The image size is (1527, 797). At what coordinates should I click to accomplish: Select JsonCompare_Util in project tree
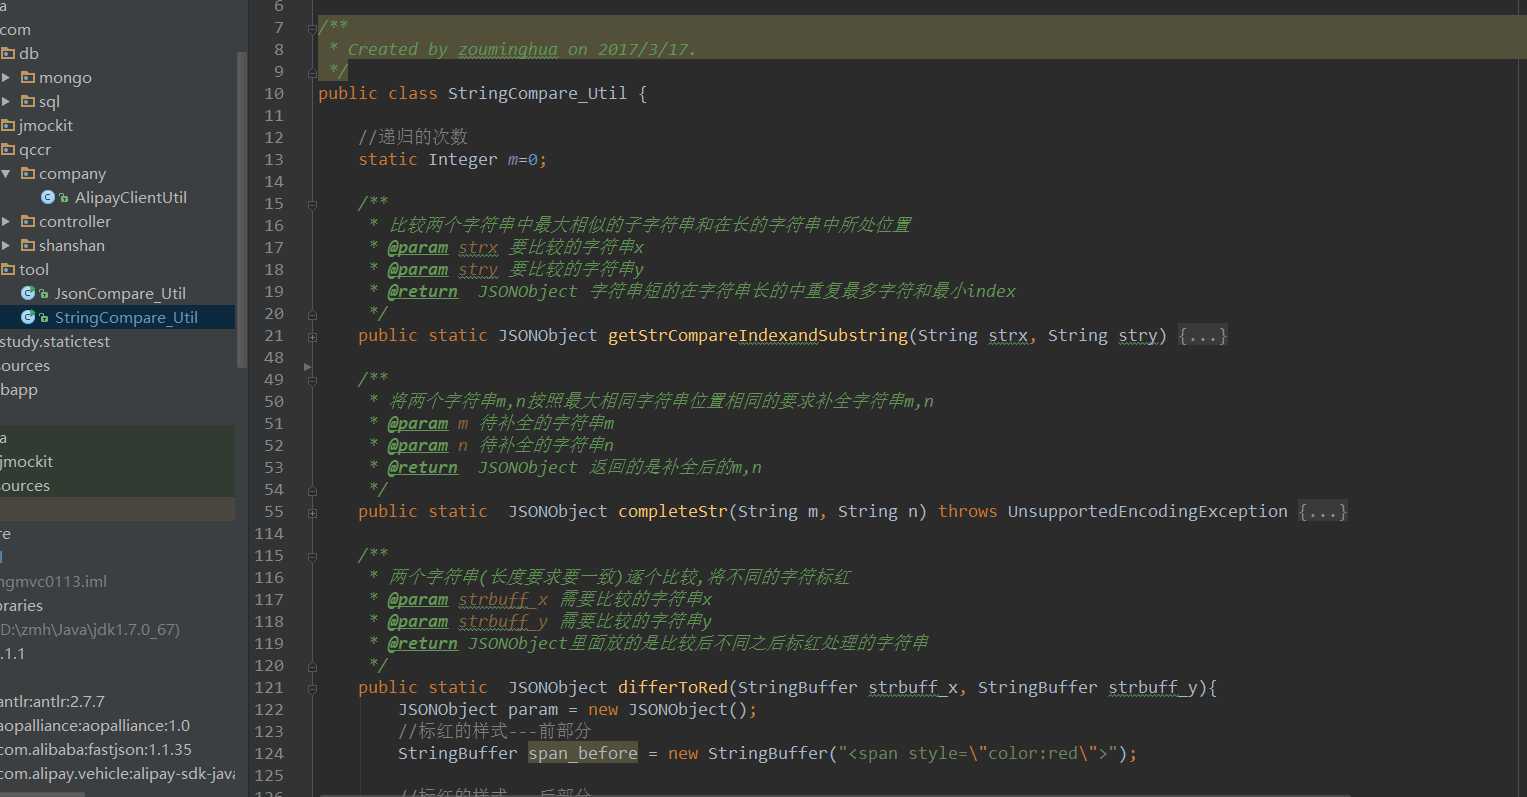(x=120, y=293)
